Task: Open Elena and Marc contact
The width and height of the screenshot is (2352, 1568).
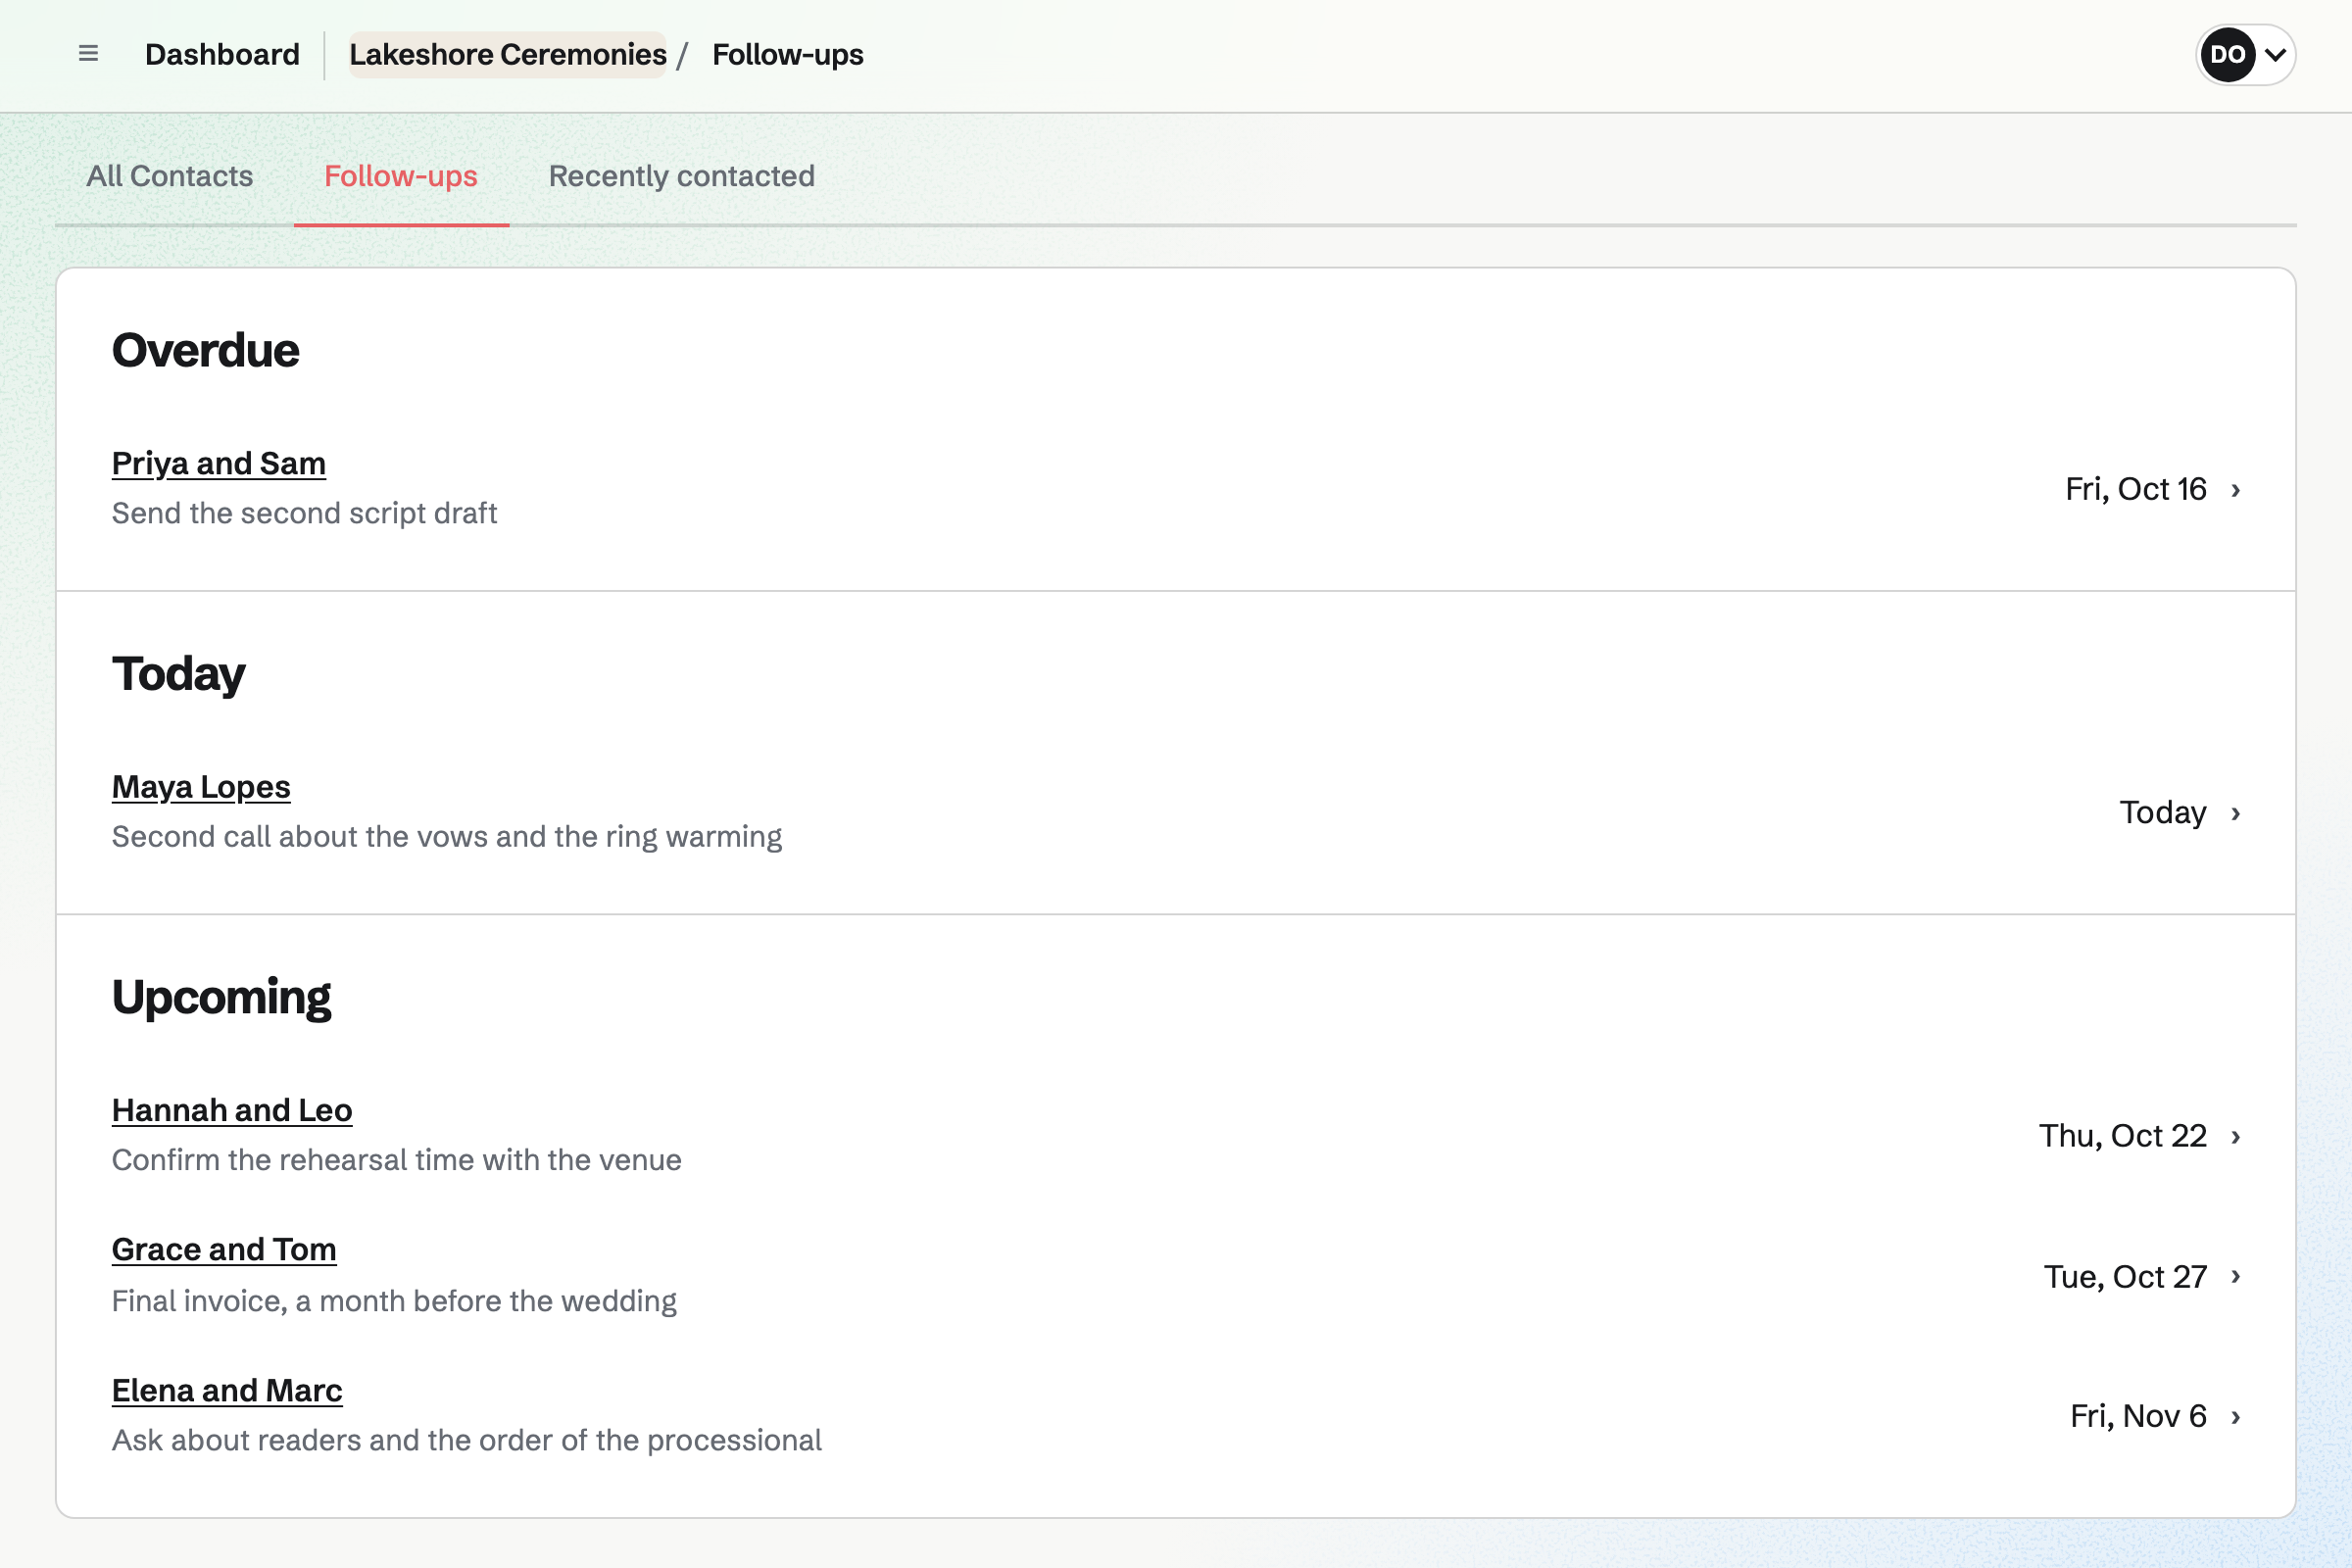Action: pyautogui.click(x=227, y=1391)
